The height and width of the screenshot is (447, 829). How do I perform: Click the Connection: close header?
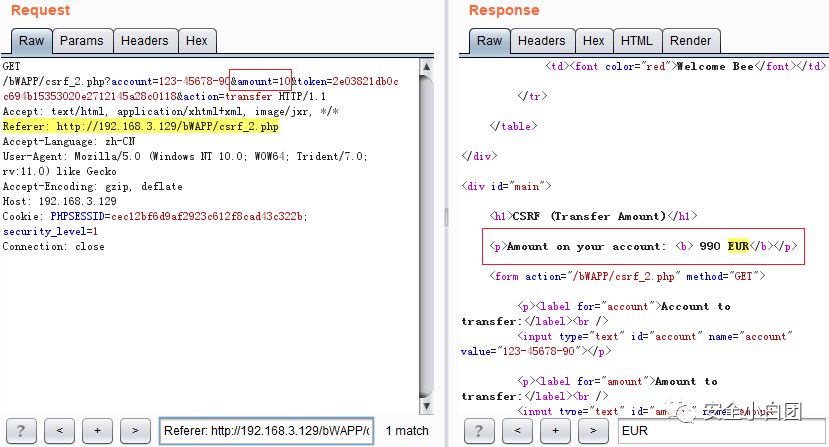(x=53, y=247)
